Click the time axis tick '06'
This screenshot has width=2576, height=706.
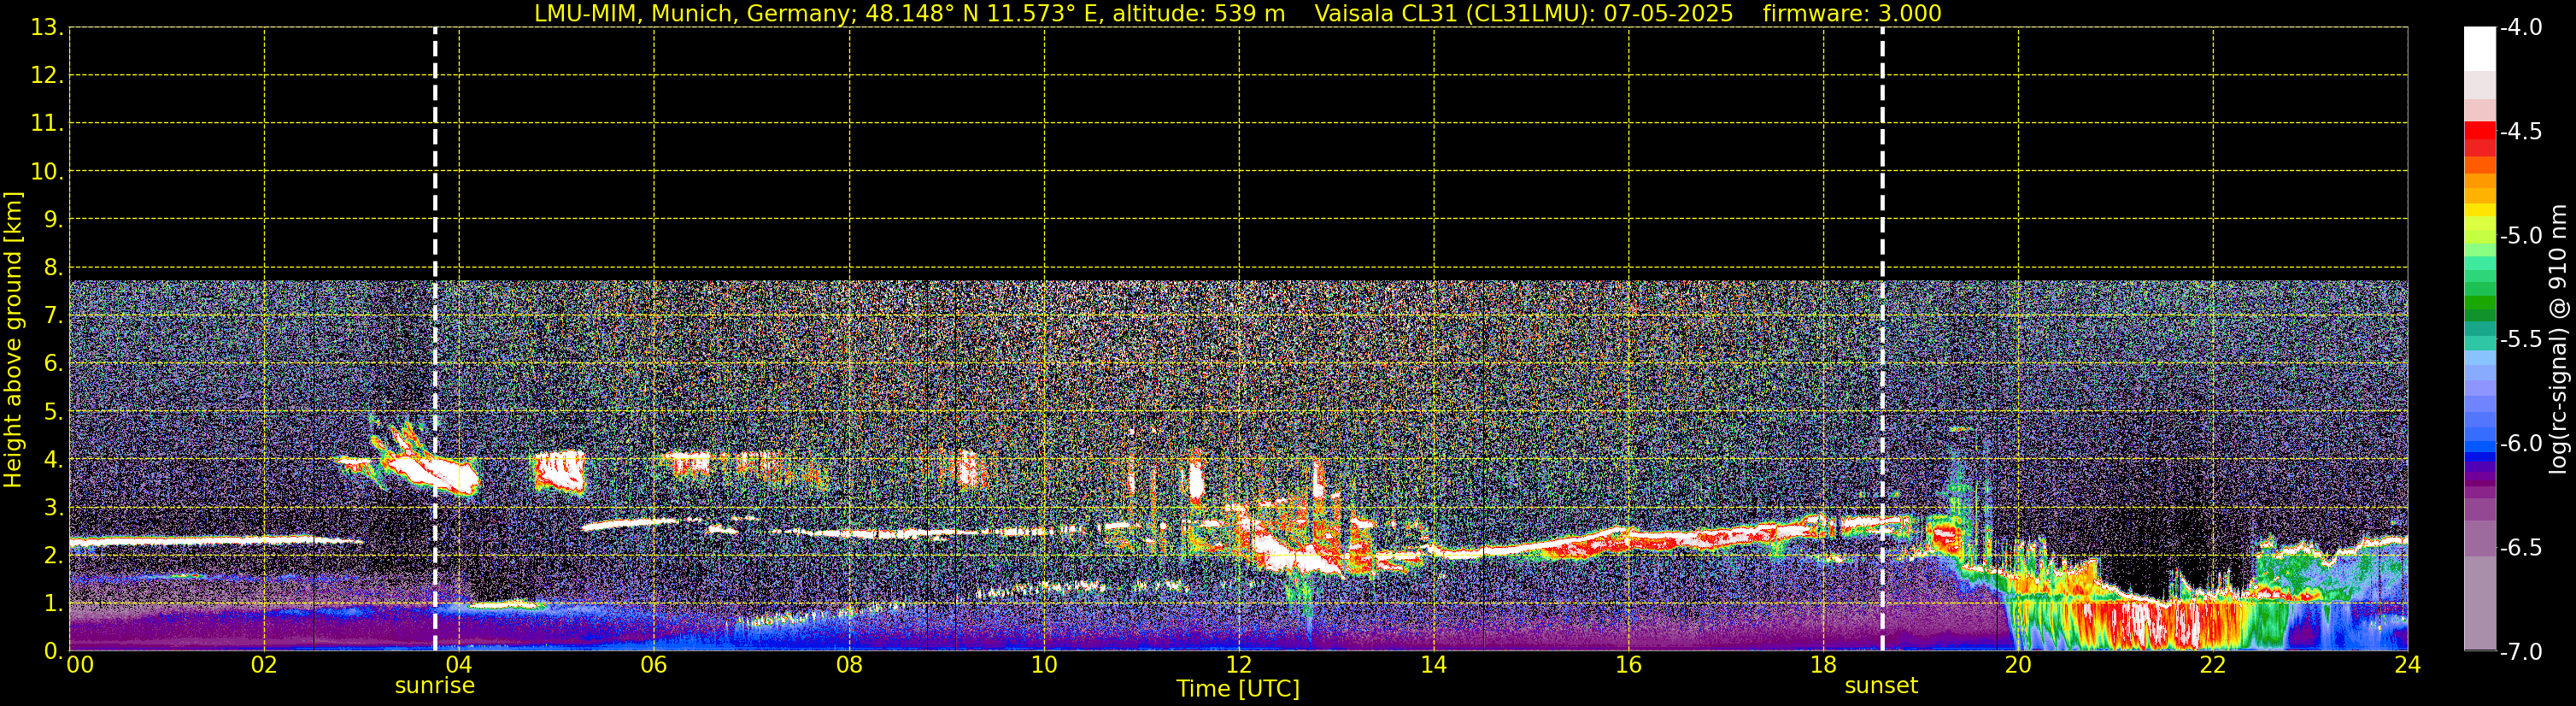[654, 665]
